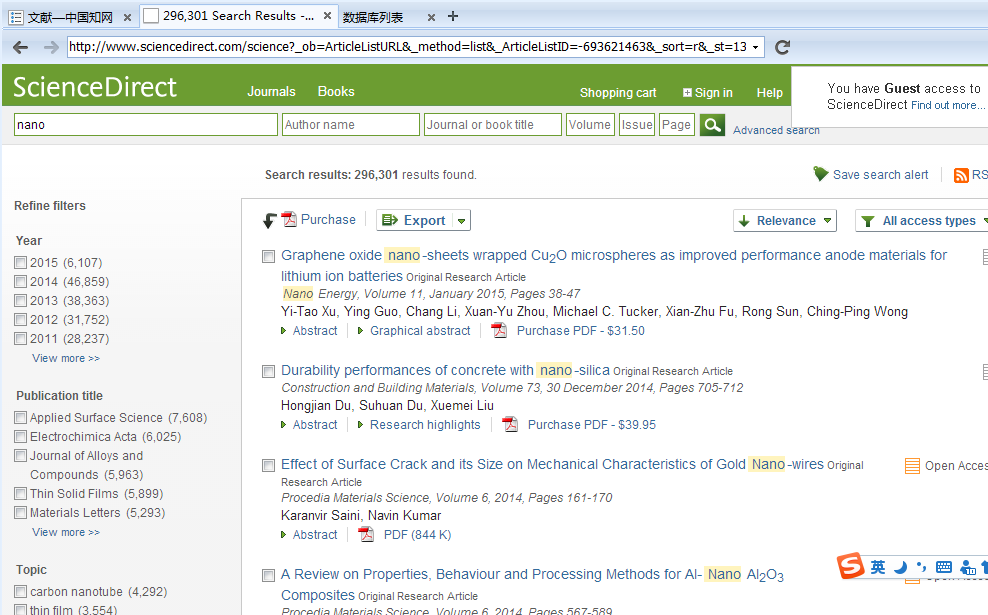This screenshot has width=988, height=615.
Task: Check Applied Surface Science publication filter
Action: point(21,417)
